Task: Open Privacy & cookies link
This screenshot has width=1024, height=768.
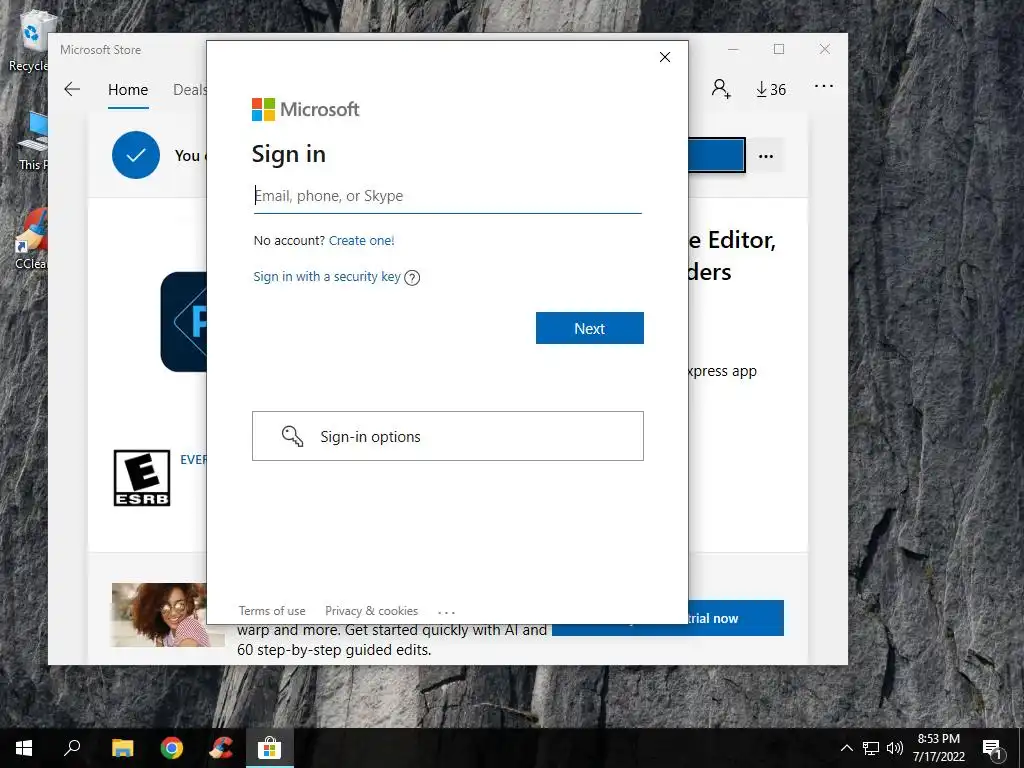Action: pos(372,611)
